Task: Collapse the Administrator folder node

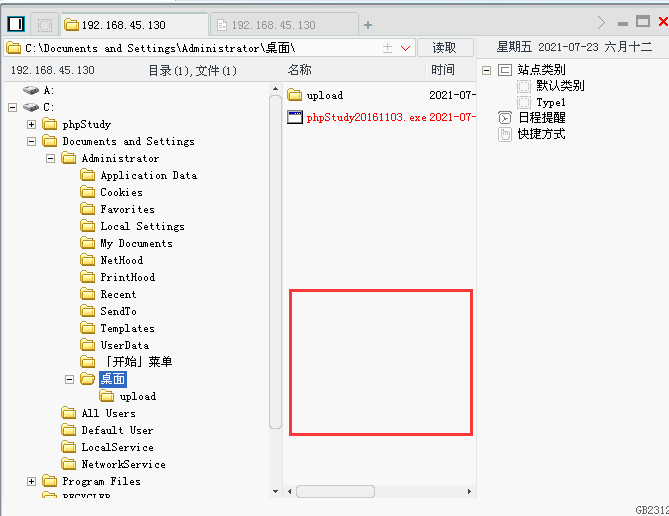Action: [50, 158]
